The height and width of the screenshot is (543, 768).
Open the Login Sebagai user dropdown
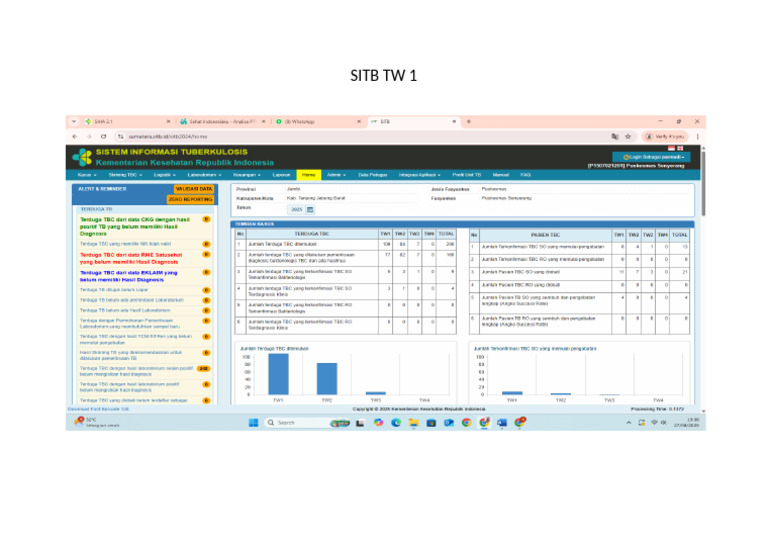click(x=651, y=157)
